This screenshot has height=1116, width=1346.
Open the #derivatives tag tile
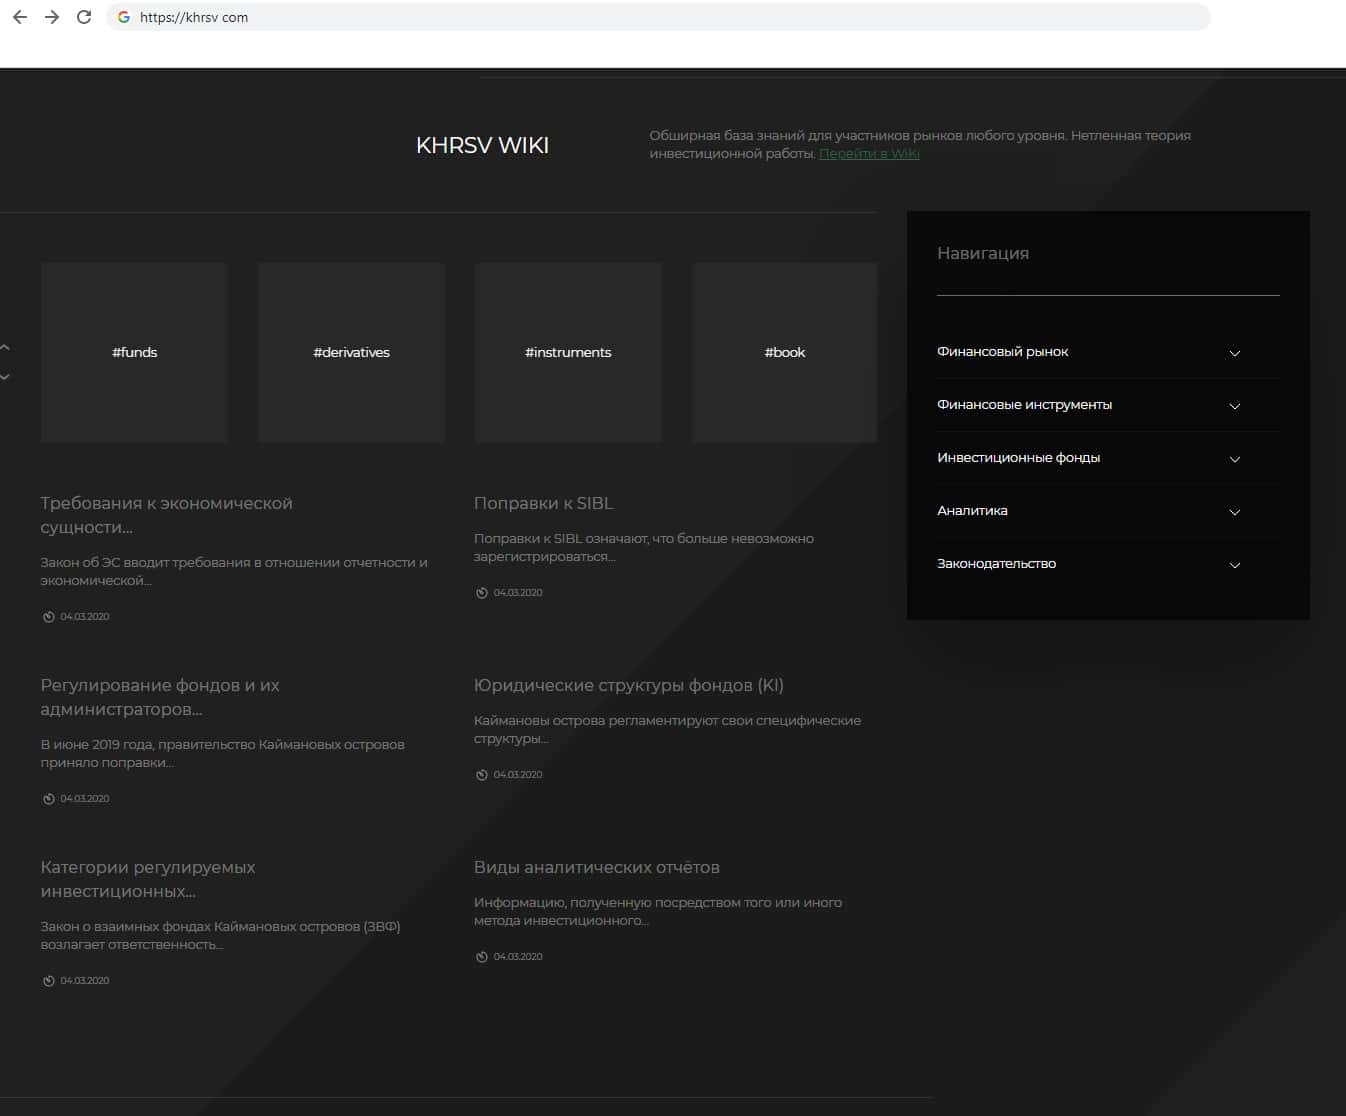352,352
